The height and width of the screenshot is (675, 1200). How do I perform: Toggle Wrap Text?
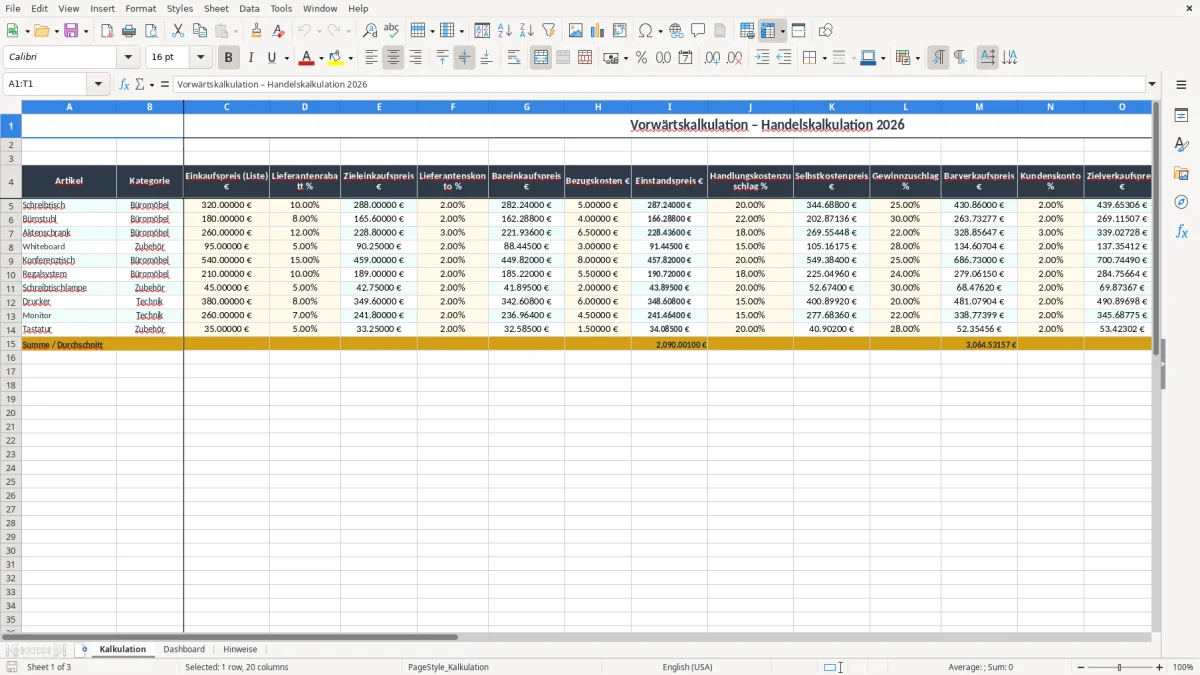(514, 58)
